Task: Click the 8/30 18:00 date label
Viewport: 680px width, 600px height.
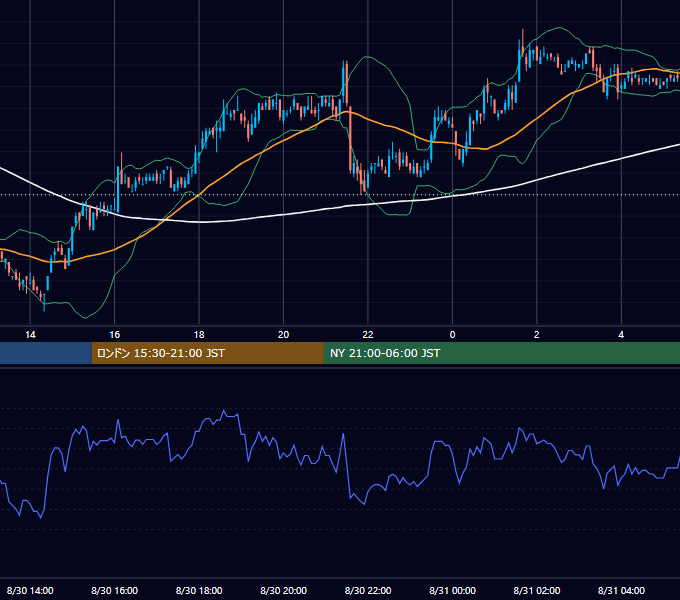Action: coord(199,590)
